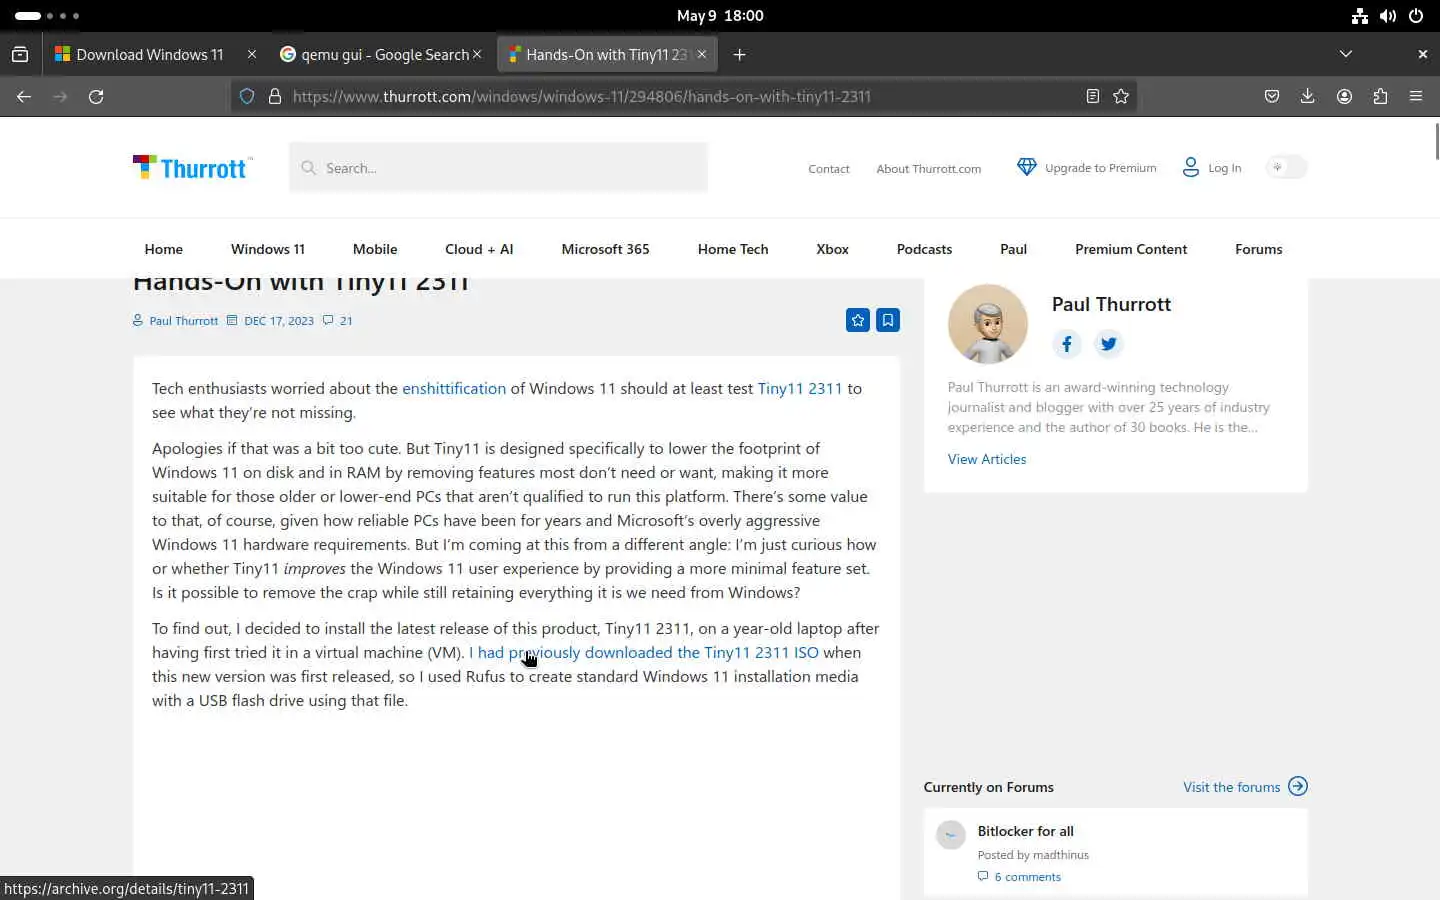1440x900 pixels.
Task: Click Paul Thurrott's avatar picture
Action: 988,323
